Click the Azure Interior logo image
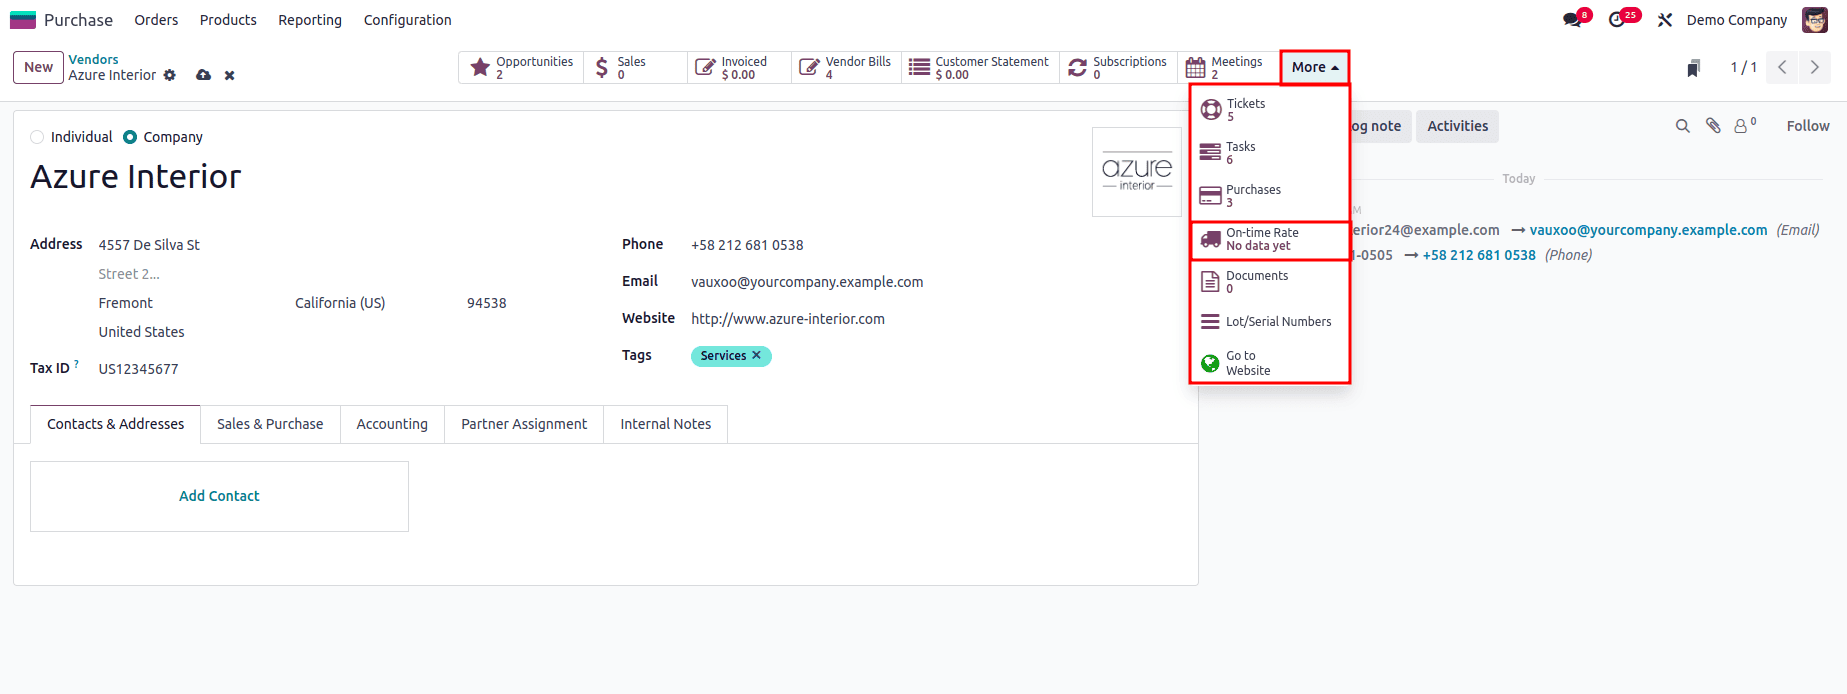1847x694 pixels. coord(1137,172)
